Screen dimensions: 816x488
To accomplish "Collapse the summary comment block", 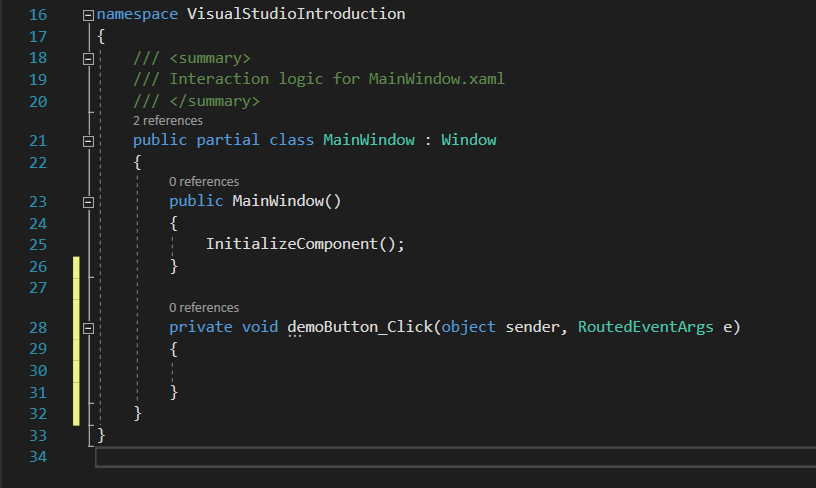I will click(x=89, y=58).
